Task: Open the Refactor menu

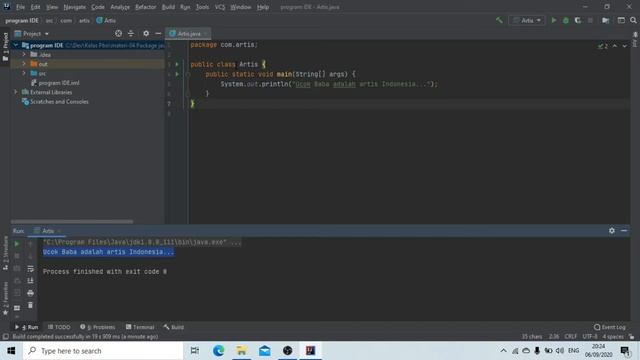Action: (146, 7)
